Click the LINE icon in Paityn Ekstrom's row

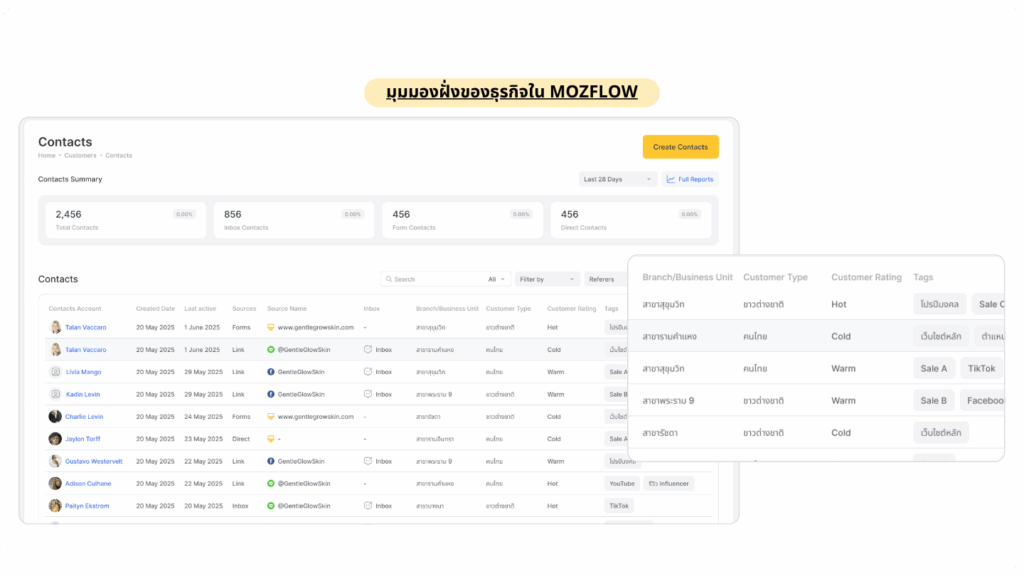click(270, 505)
